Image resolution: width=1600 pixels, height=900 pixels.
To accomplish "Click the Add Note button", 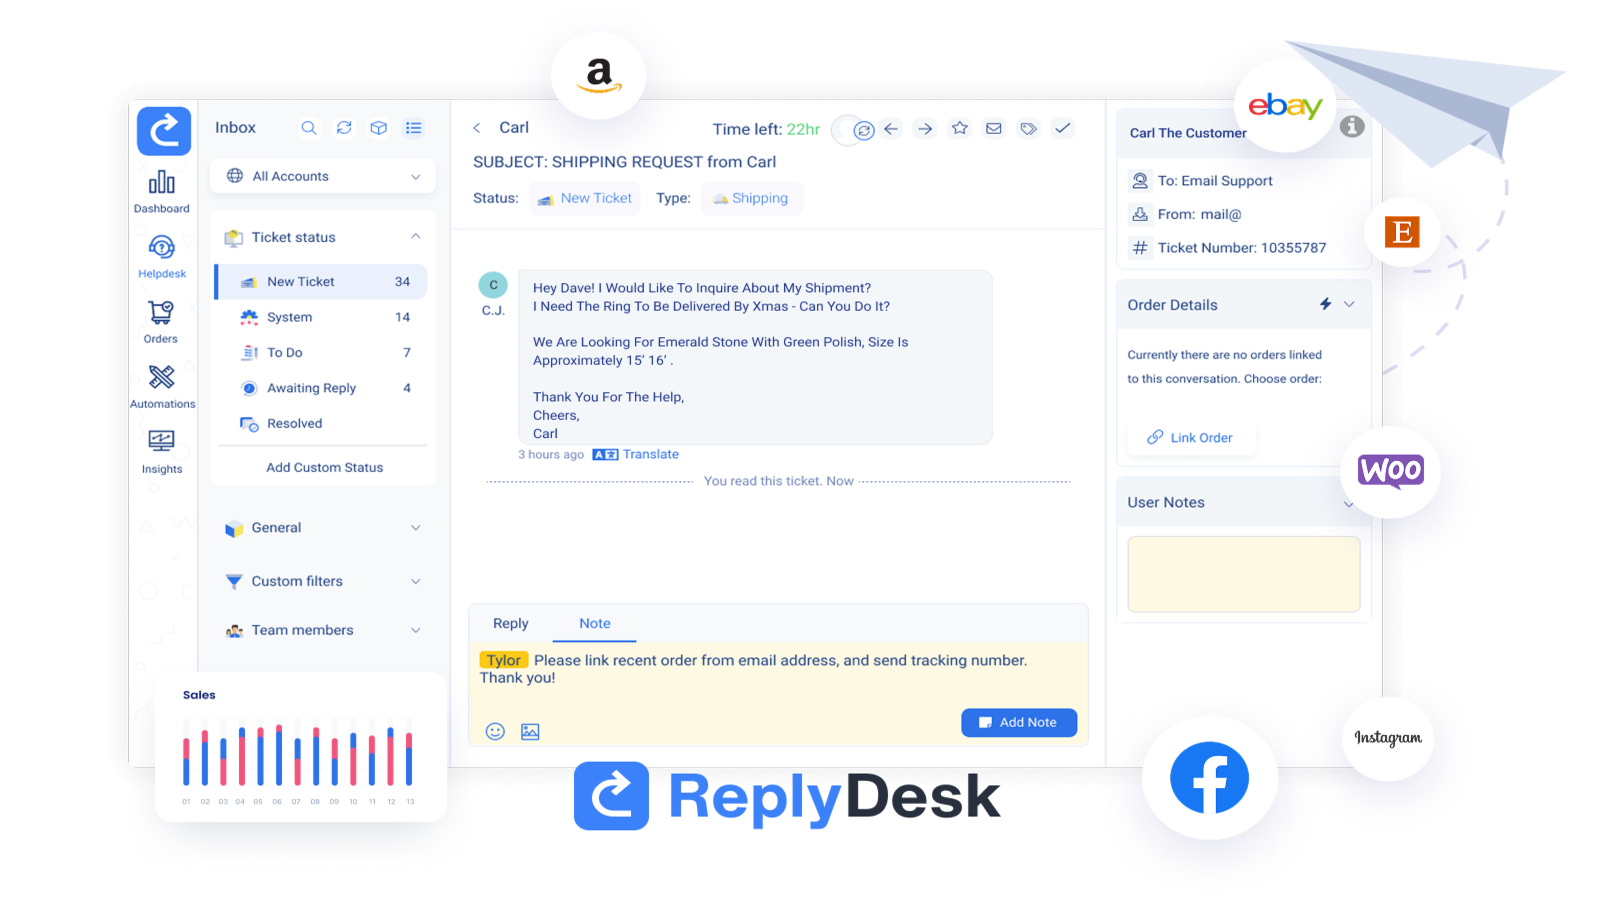I will click(1019, 723).
